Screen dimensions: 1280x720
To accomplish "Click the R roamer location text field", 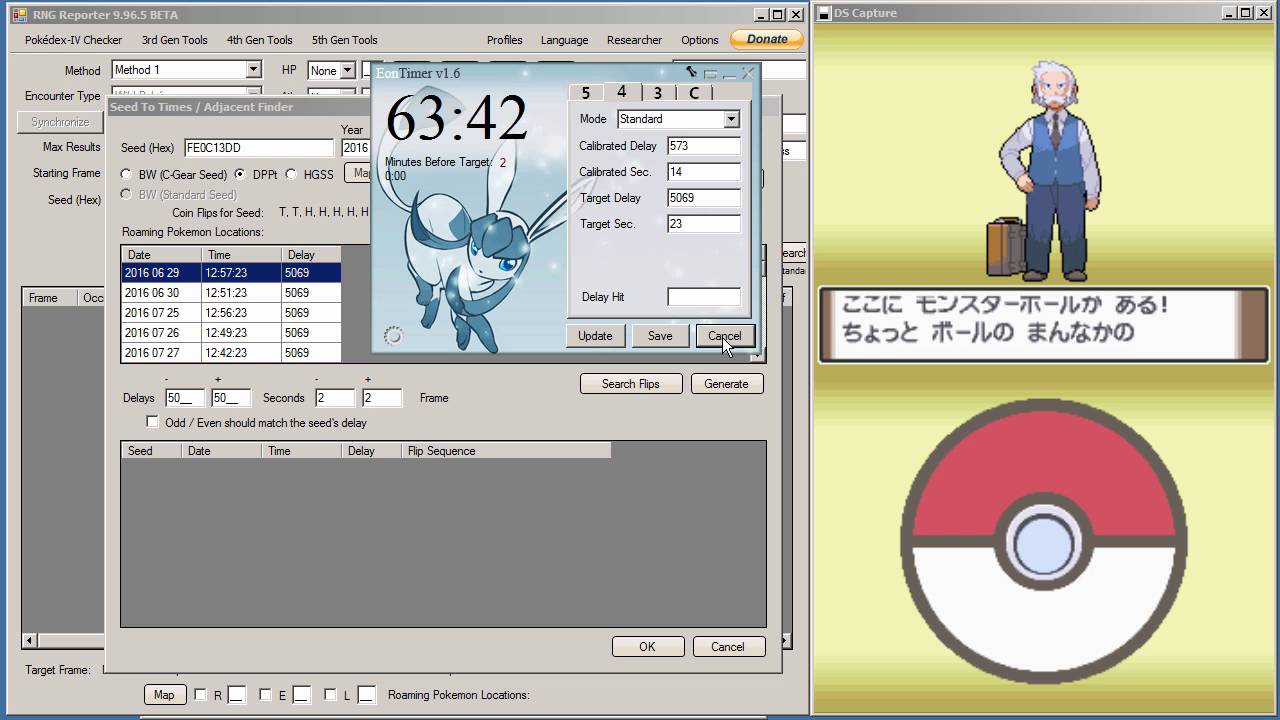I will [x=236, y=695].
